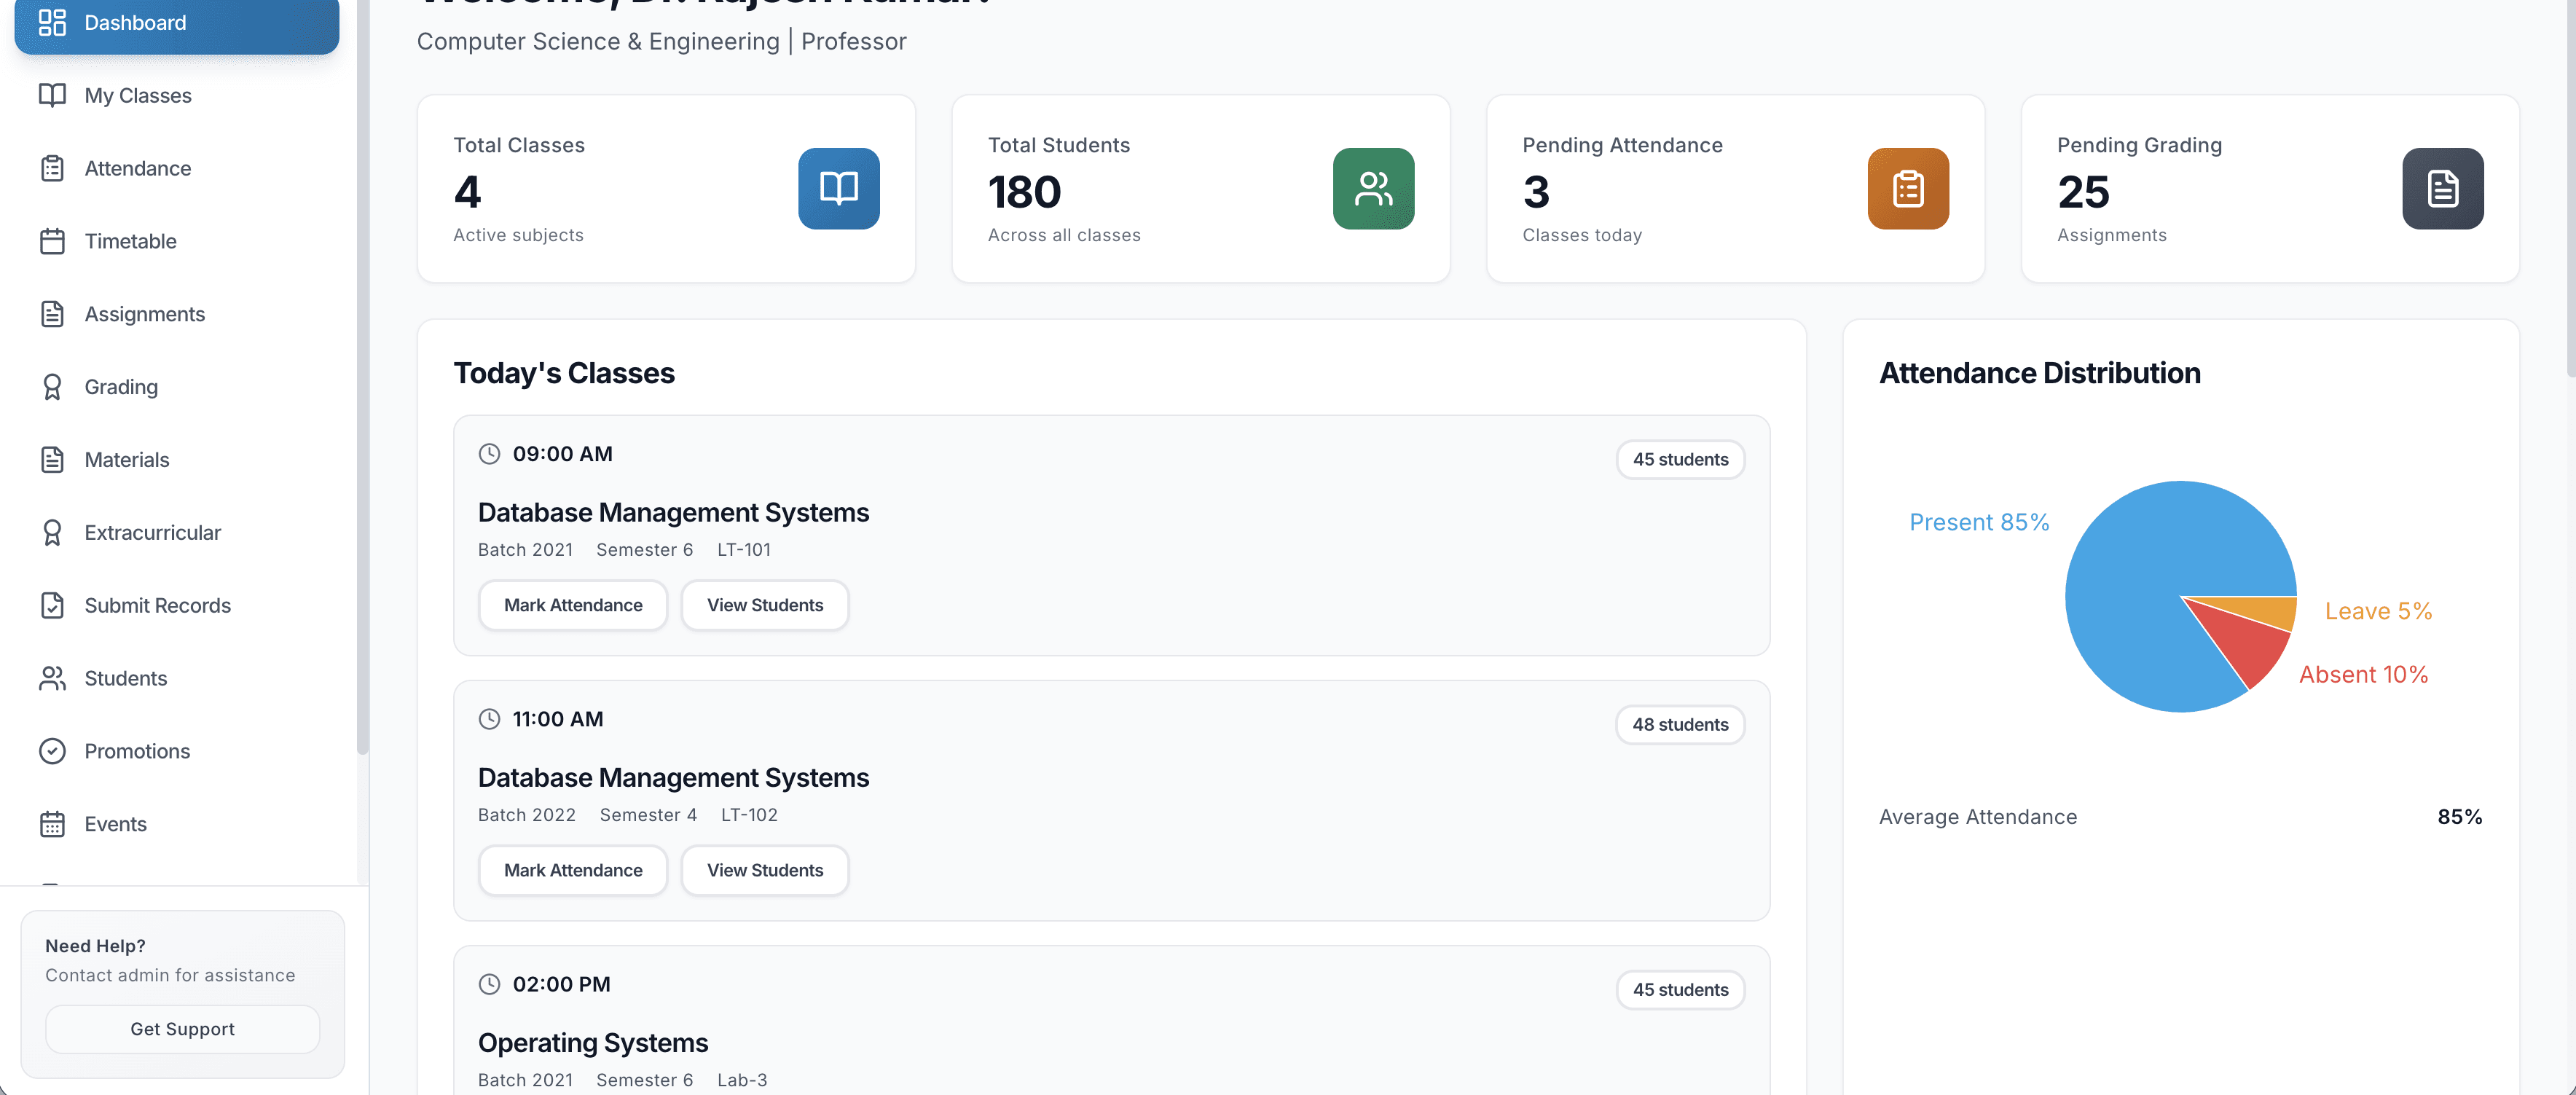Image resolution: width=2576 pixels, height=1095 pixels.
Task: View Students of the 11:00 AM class
Action: pyautogui.click(x=764, y=870)
